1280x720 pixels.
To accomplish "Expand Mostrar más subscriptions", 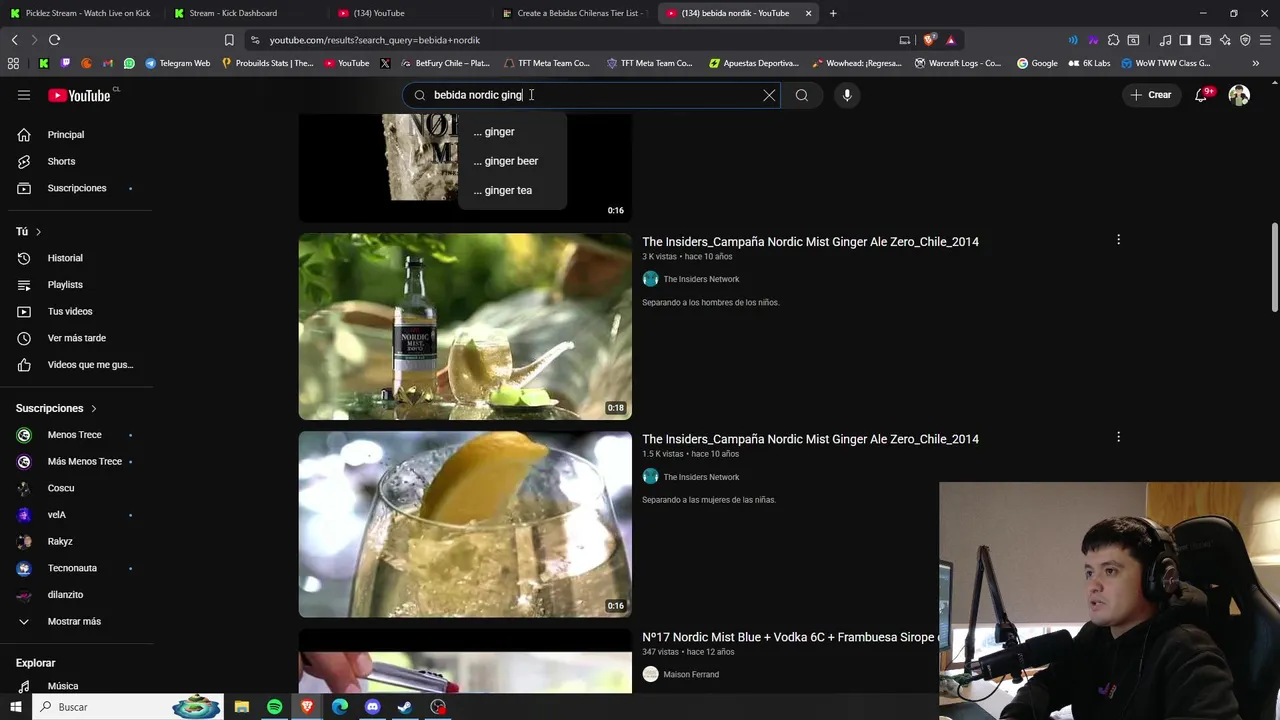I will [76, 621].
